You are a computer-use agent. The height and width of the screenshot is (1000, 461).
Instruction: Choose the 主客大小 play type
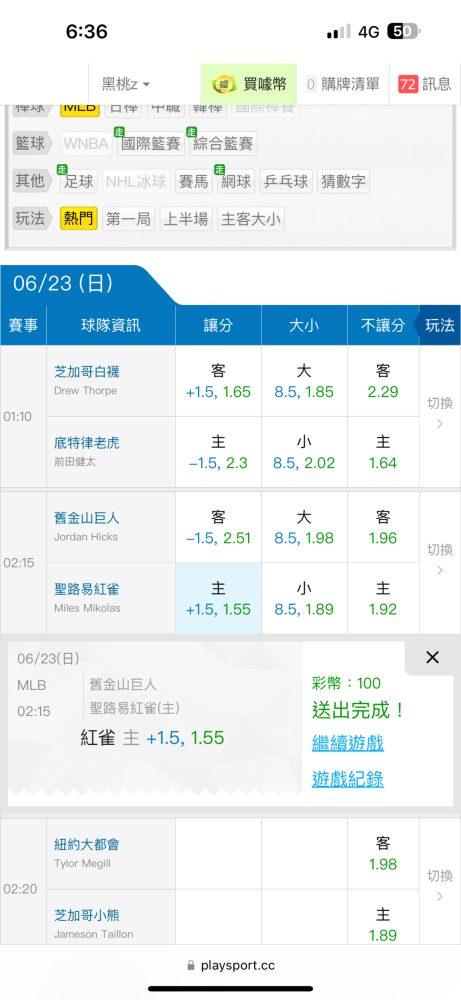click(x=251, y=219)
